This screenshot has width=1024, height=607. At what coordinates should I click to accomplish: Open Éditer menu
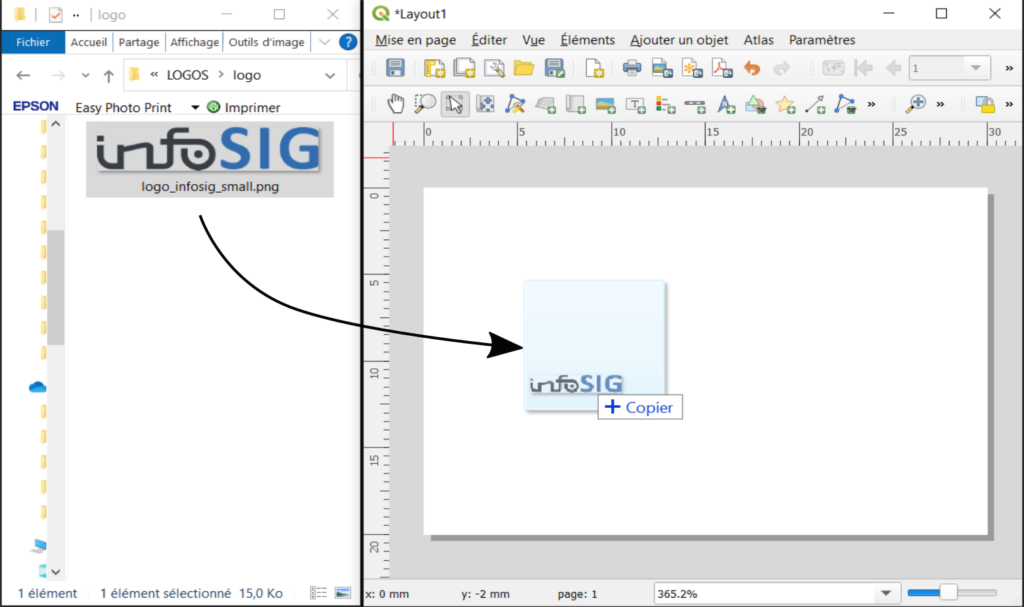click(489, 40)
